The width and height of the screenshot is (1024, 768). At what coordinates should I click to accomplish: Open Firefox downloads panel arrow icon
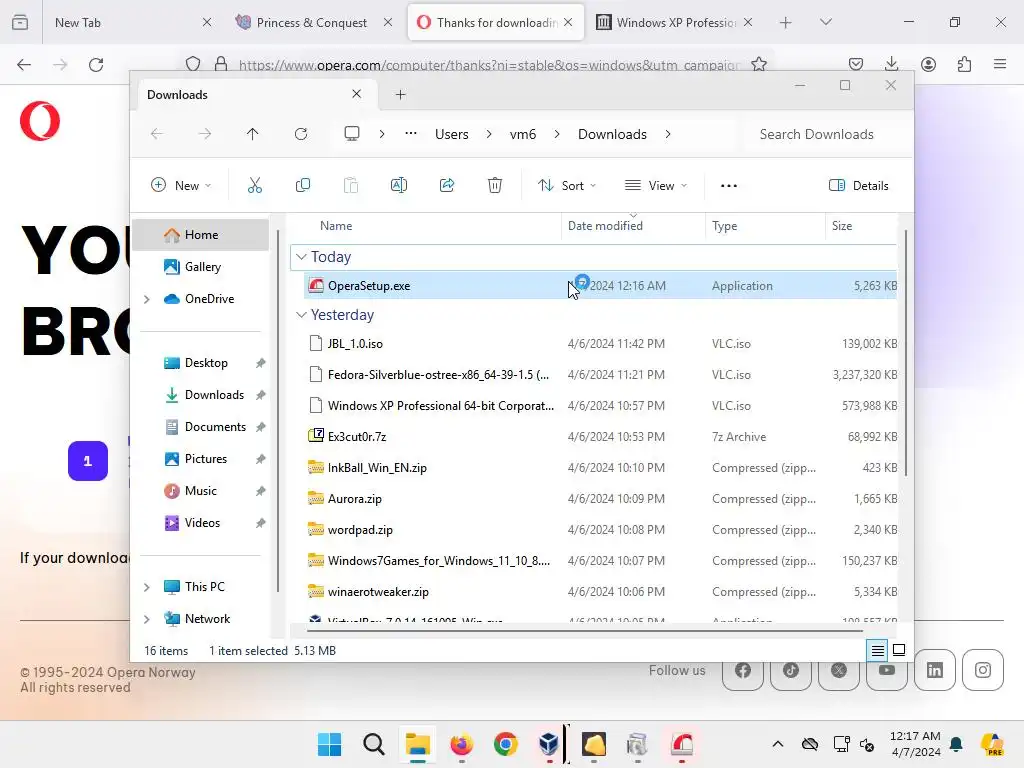click(x=891, y=64)
